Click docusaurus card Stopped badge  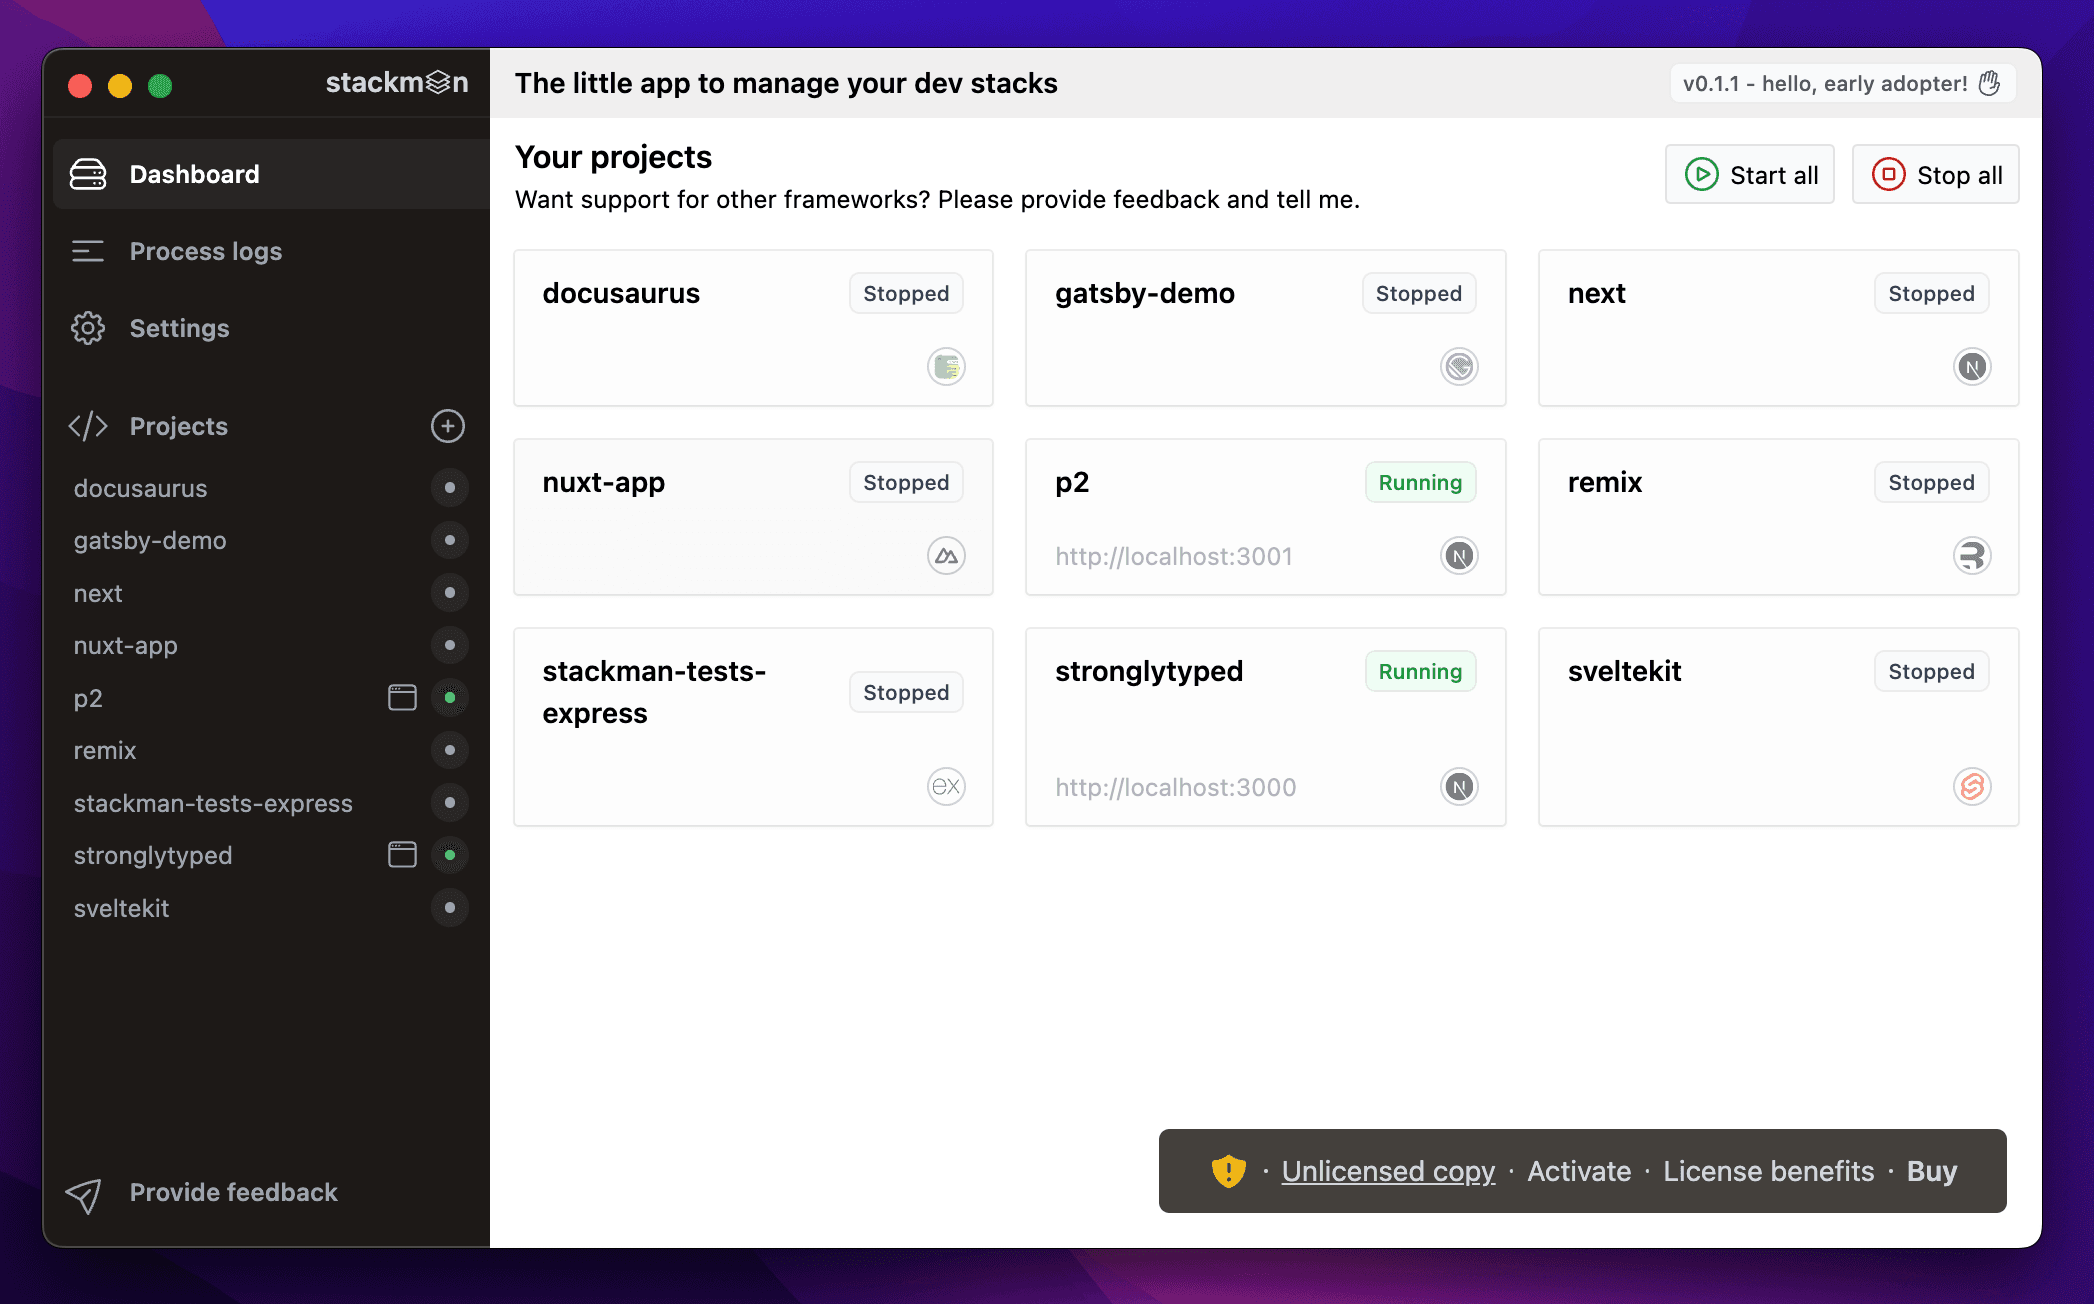(906, 293)
